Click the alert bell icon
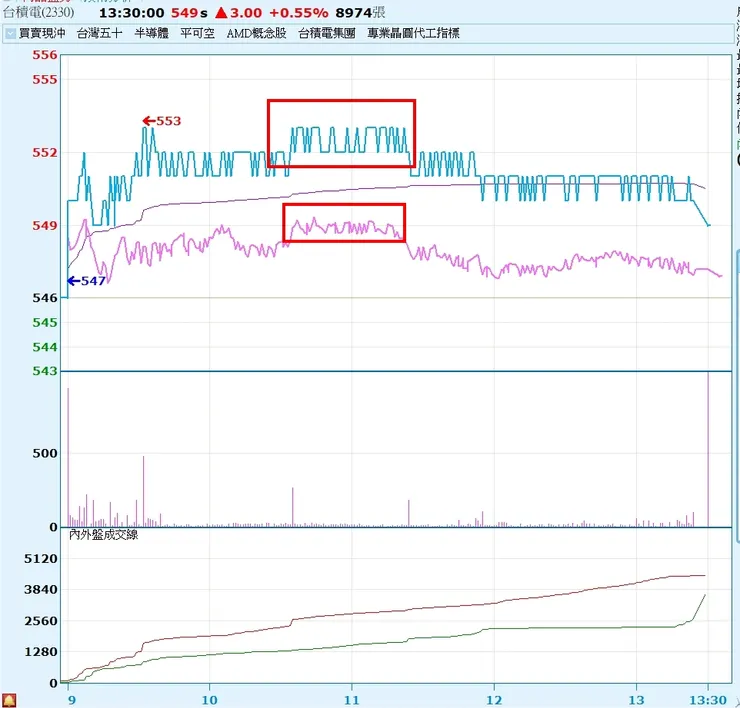The width and height of the screenshot is (740, 708). pyautogui.click(x=9, y=700)
